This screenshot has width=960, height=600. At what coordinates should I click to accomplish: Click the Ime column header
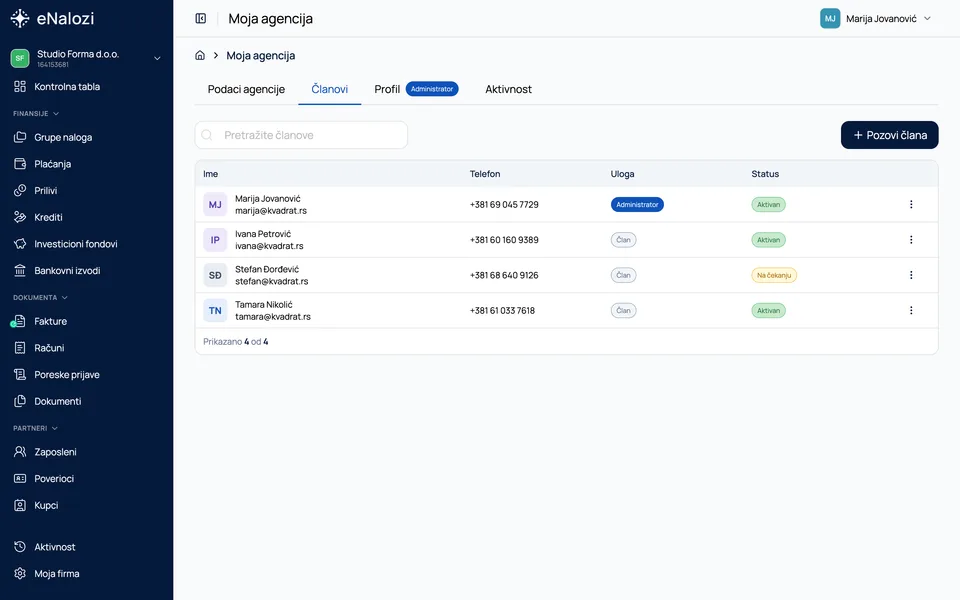pyautogui.click(x=211, y=174)
